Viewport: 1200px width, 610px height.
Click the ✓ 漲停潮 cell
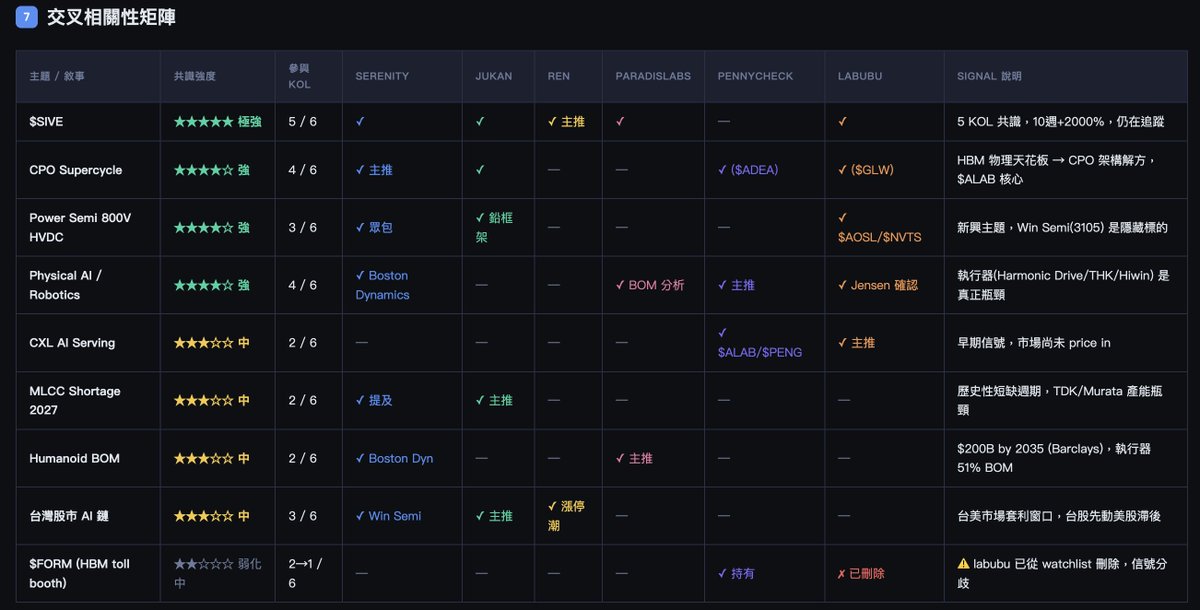[x=566, y=516]
